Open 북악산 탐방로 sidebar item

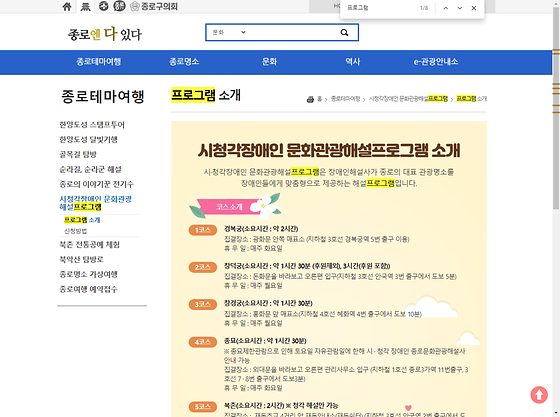(x=81, y=259)
